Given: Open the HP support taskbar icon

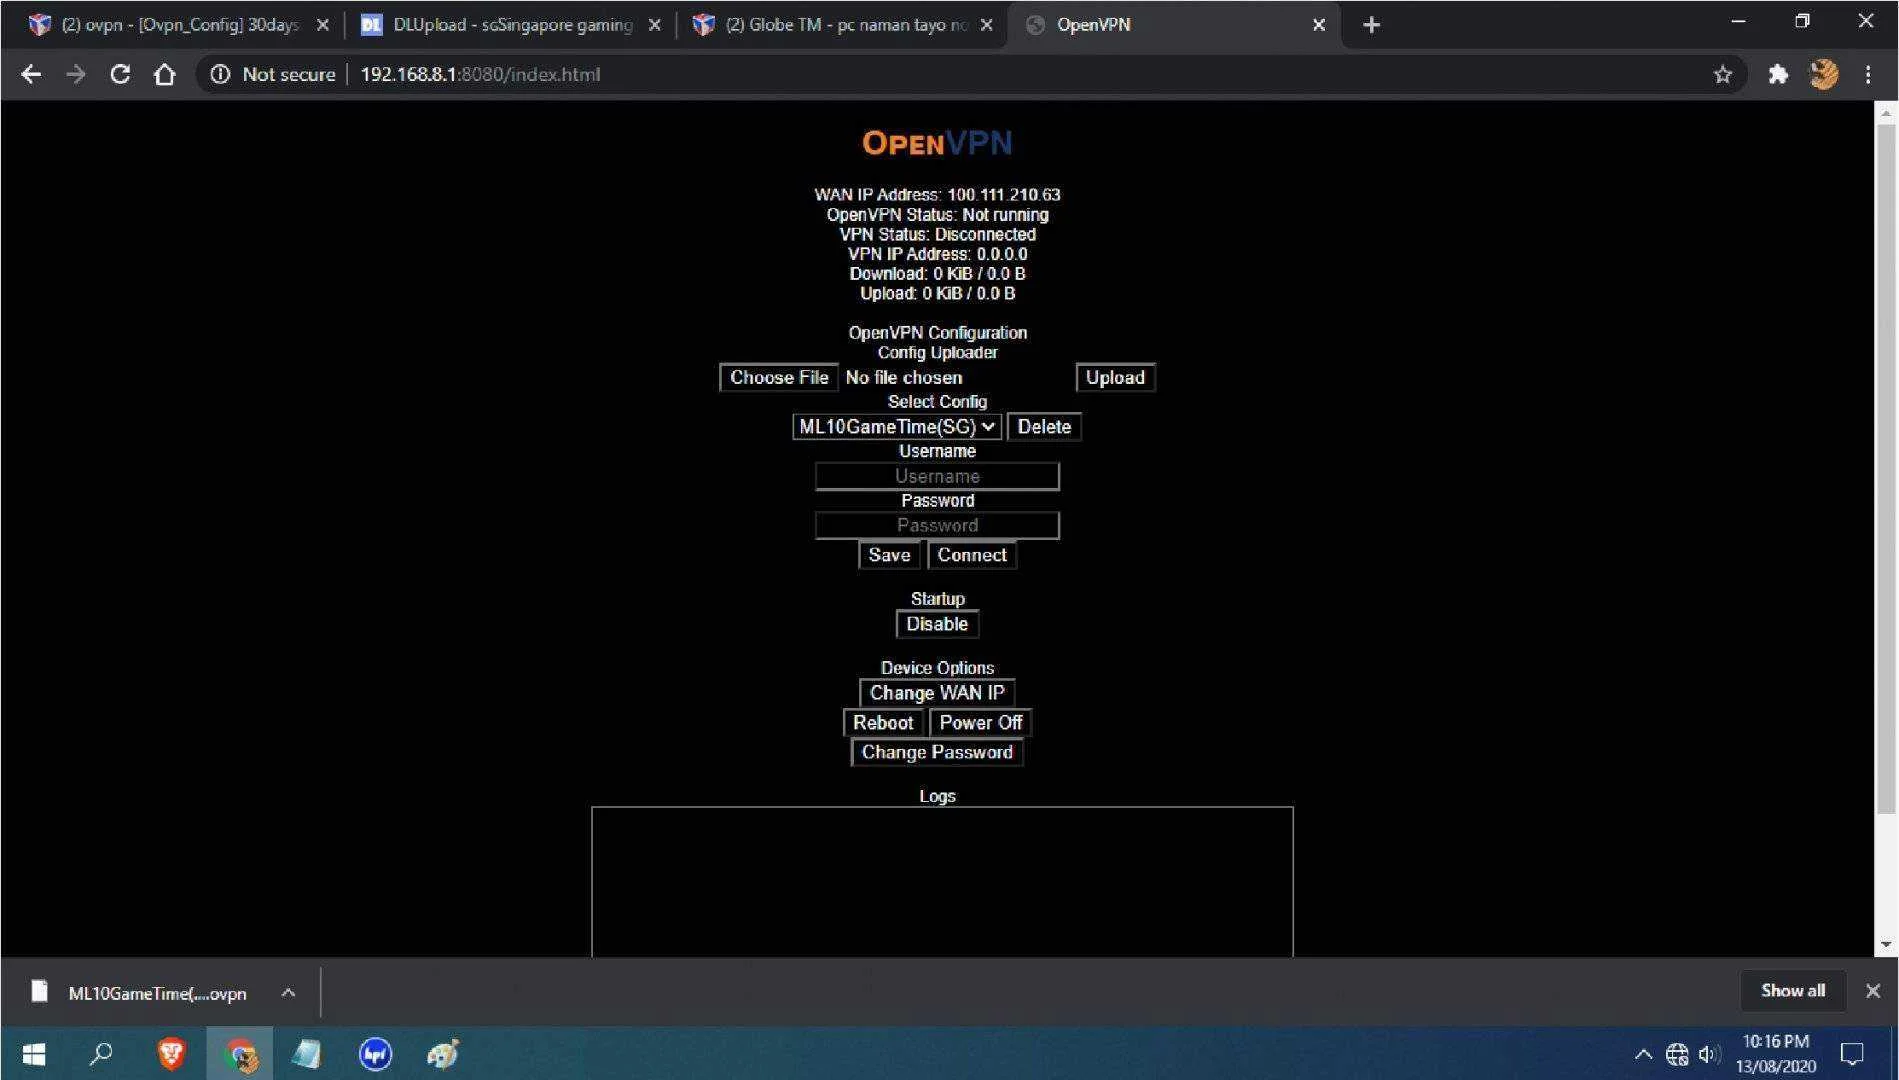Looking at the screenshot, I should pos(375,1054).
